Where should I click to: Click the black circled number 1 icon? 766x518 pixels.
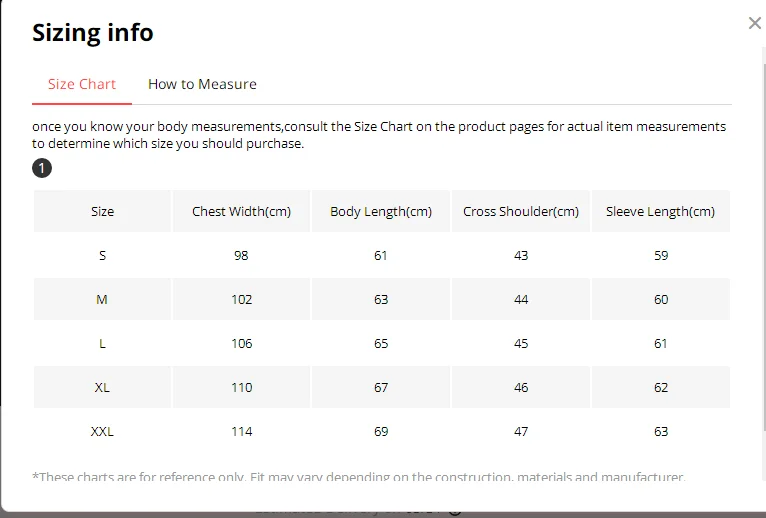(x=42, y=168)
